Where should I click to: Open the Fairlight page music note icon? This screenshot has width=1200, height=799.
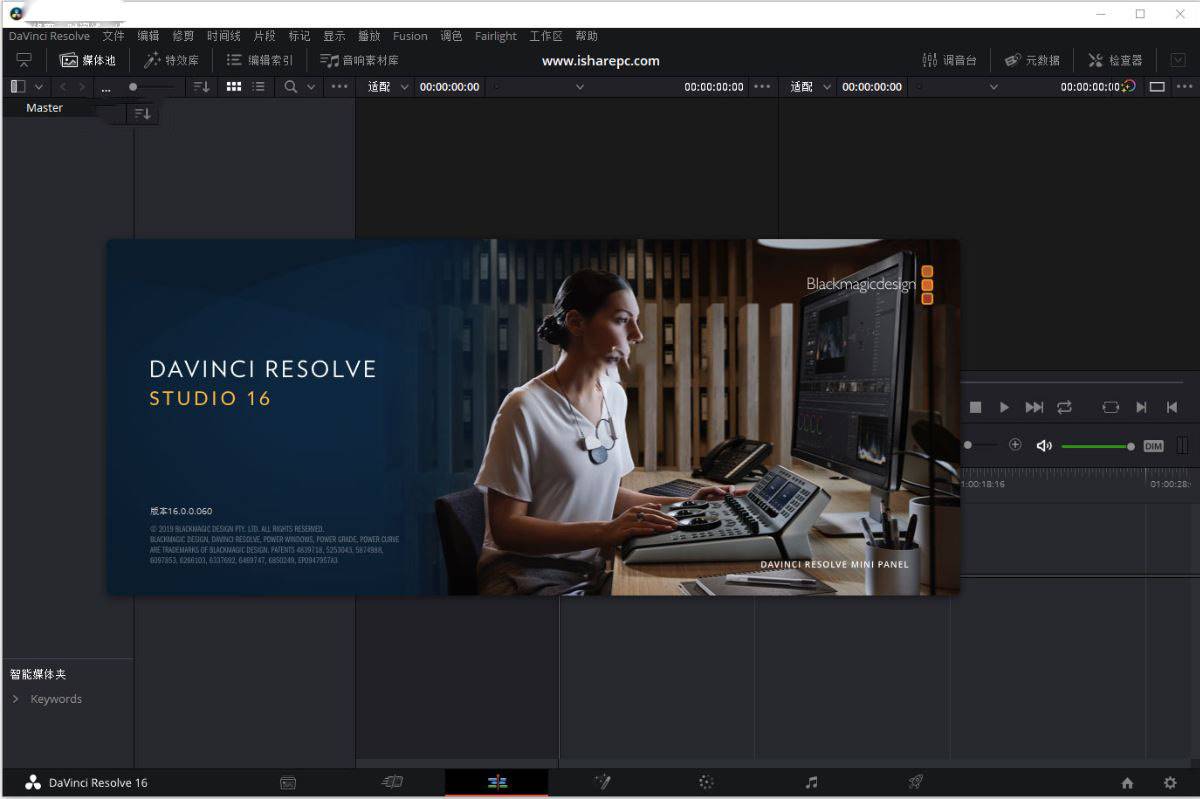click(811, 783)
